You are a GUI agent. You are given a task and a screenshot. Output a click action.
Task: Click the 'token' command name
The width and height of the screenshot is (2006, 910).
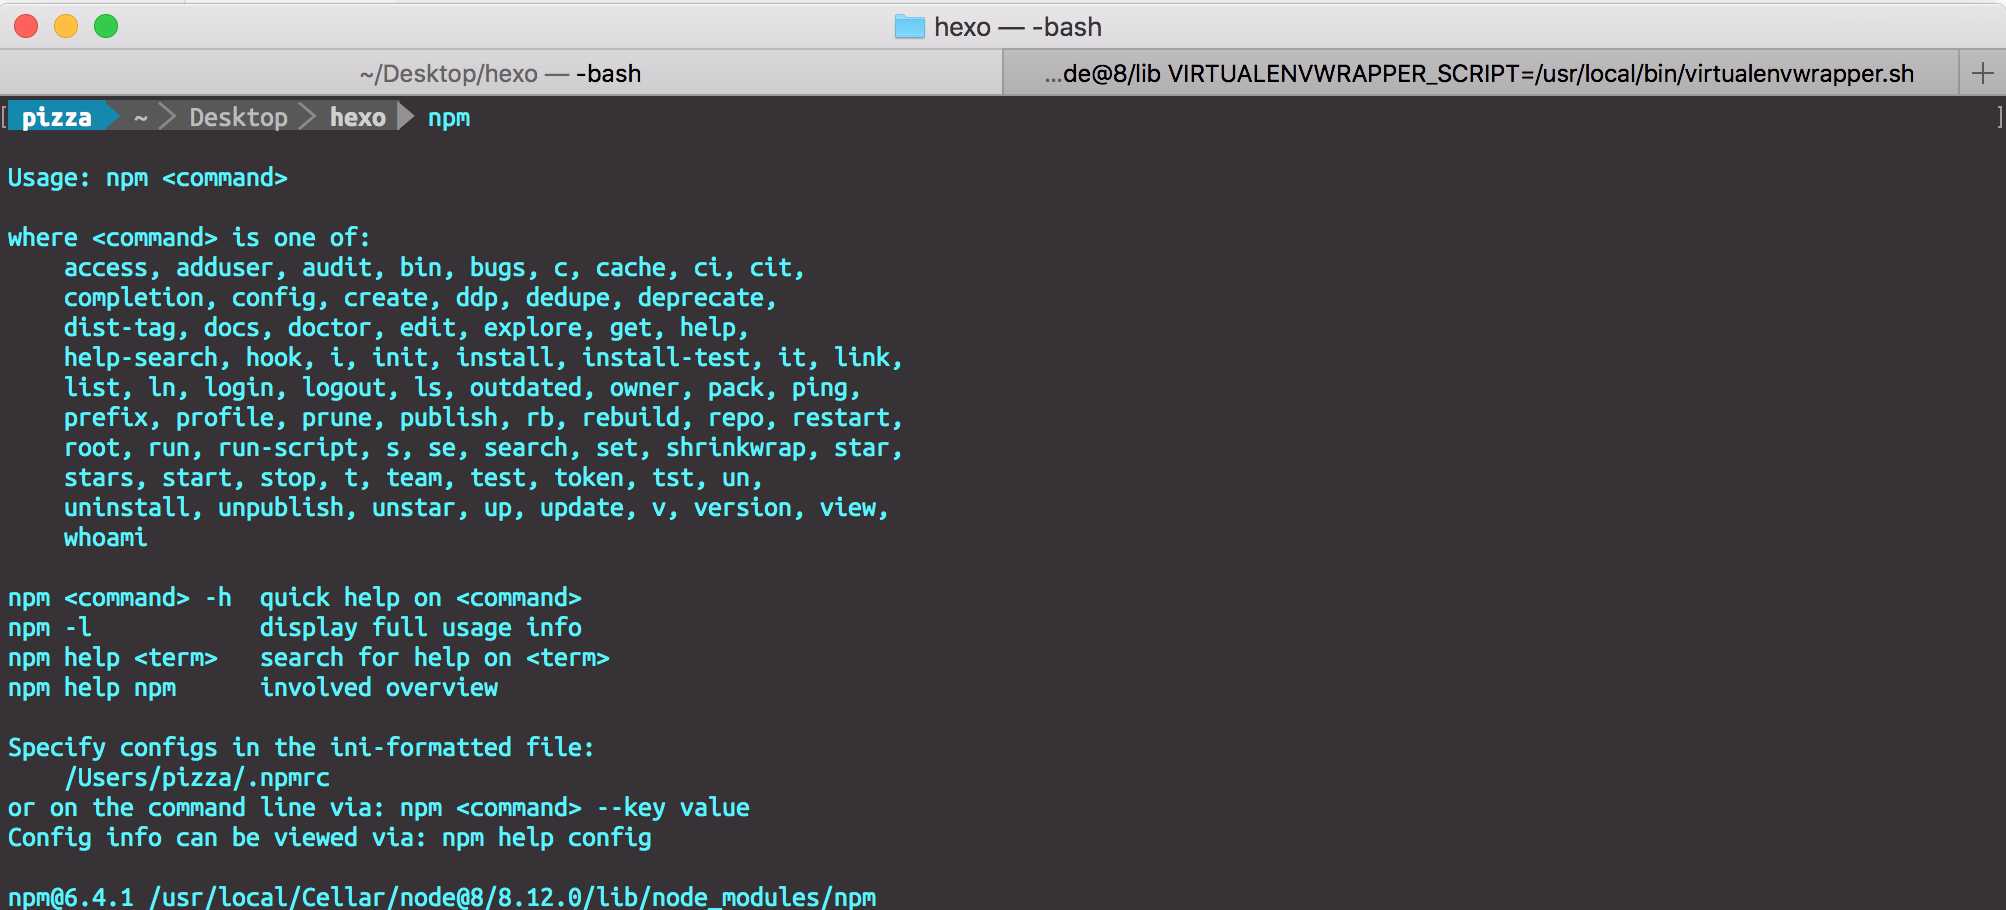589,478
